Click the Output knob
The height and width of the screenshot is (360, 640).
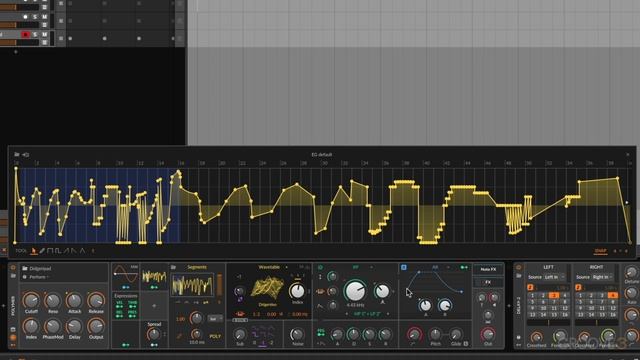click(96, 326)
